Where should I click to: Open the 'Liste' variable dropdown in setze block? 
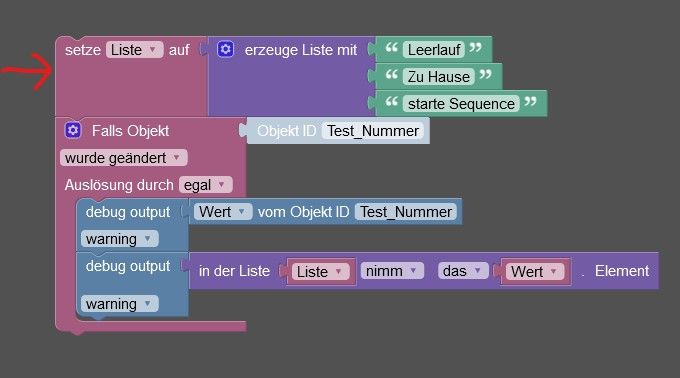click(x=134, y=50)
